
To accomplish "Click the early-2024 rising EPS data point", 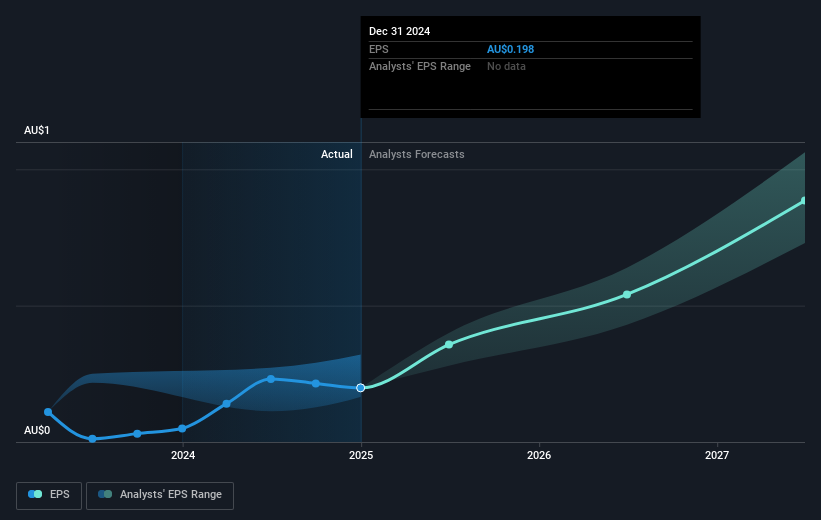I will pyautogui.click(x=227, y=404).
